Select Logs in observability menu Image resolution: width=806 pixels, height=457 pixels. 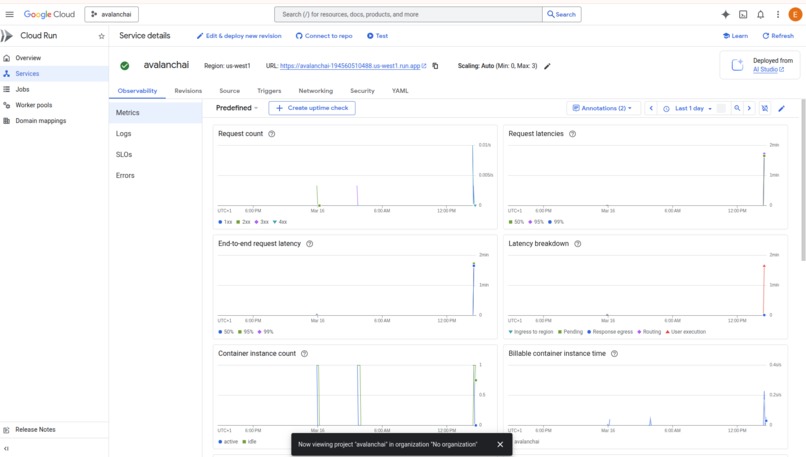pos(155,134)
